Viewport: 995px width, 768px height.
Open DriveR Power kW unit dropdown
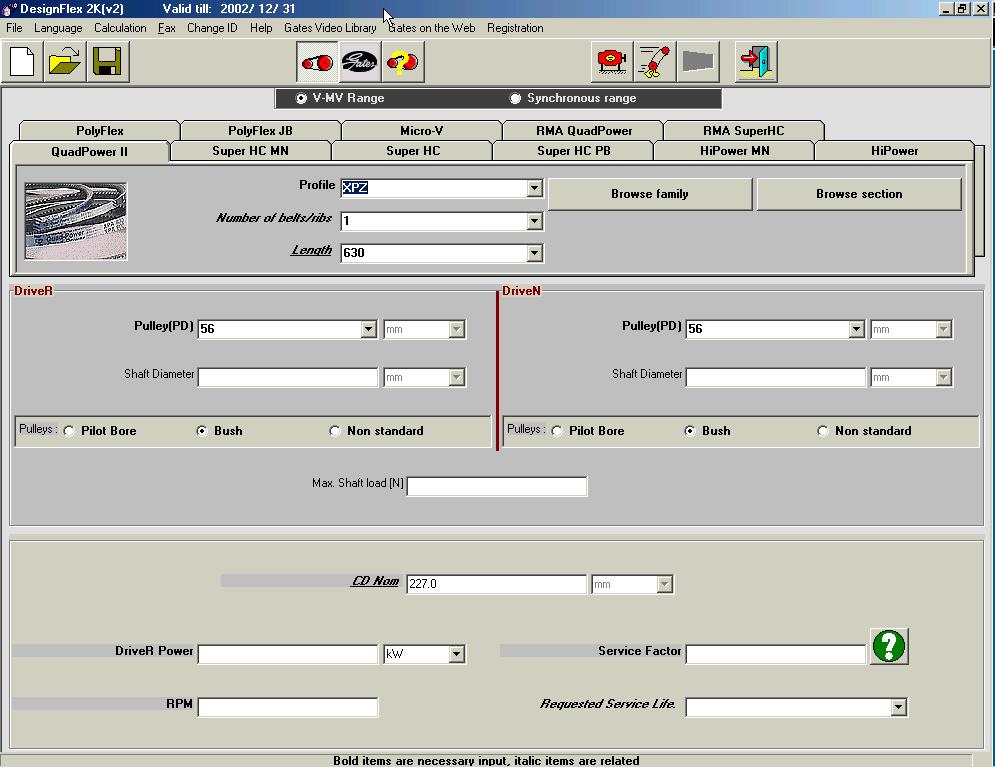pos(456,654)
